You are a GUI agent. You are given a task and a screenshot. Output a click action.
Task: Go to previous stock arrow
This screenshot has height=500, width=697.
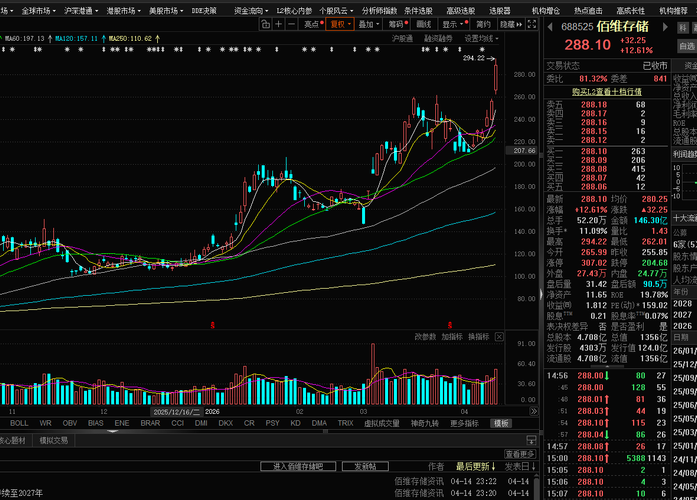point(550,27)
